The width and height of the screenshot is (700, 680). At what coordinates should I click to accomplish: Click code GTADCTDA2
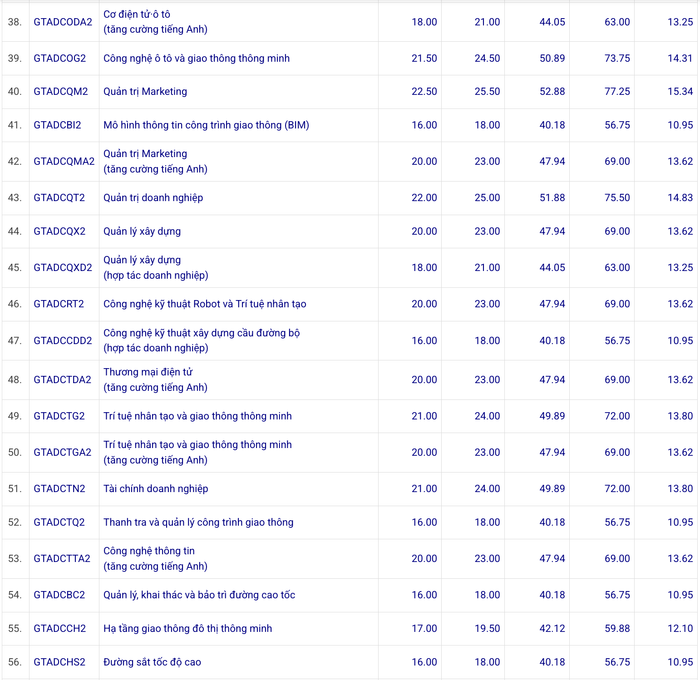[x=62, y=380]
